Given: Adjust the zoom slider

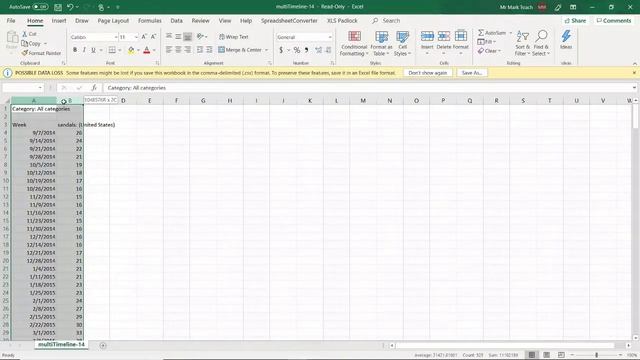Looking at the screenshot, I should tap(596, 355).
